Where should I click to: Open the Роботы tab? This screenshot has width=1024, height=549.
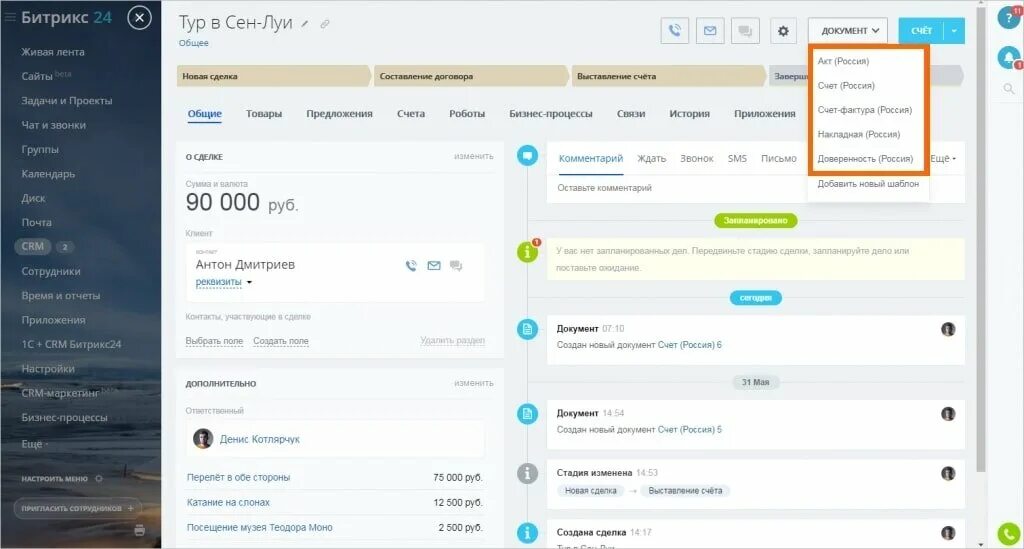coord(467,114)
